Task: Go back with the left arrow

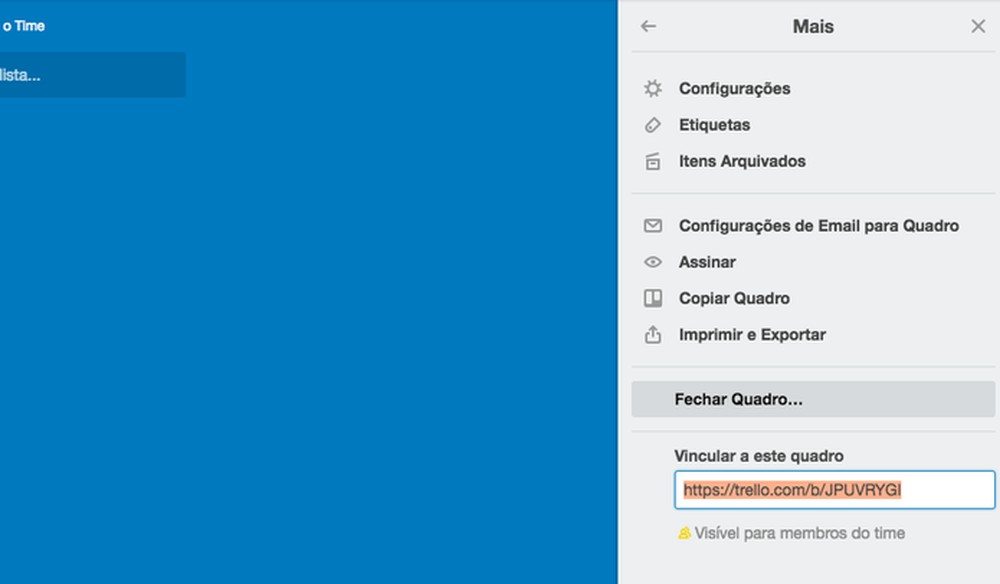Action: [x=648, y=27]
